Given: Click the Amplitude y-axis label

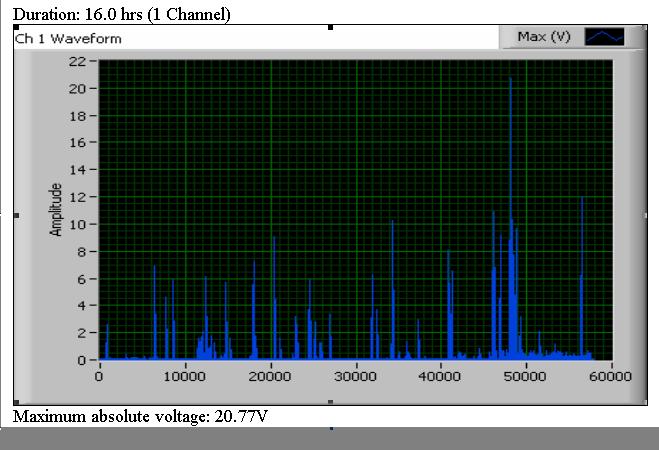Looking at the screenshot, I should 56,210.
